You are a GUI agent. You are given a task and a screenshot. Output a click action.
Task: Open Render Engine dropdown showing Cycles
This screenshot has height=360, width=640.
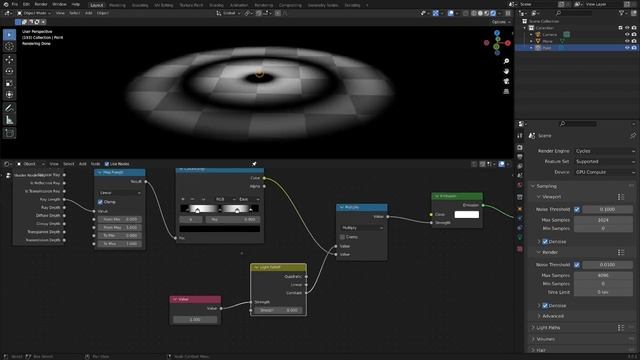point(605,151)
